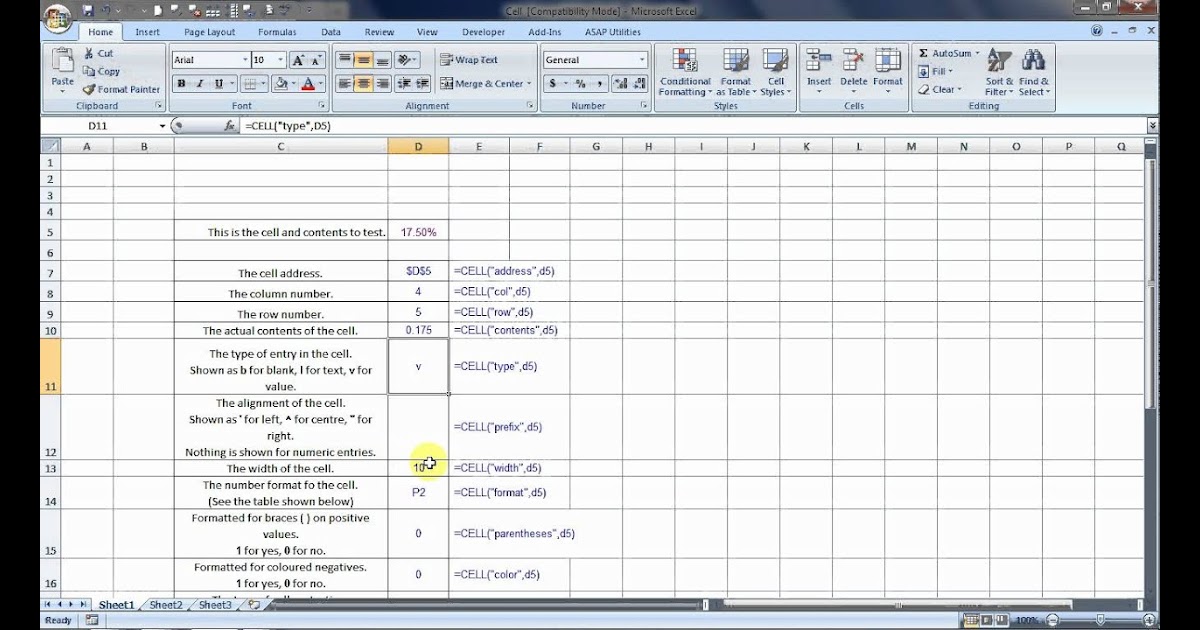Apply fill color with the paint bucket
The image size is (1200, 630).
click(281, 84)
